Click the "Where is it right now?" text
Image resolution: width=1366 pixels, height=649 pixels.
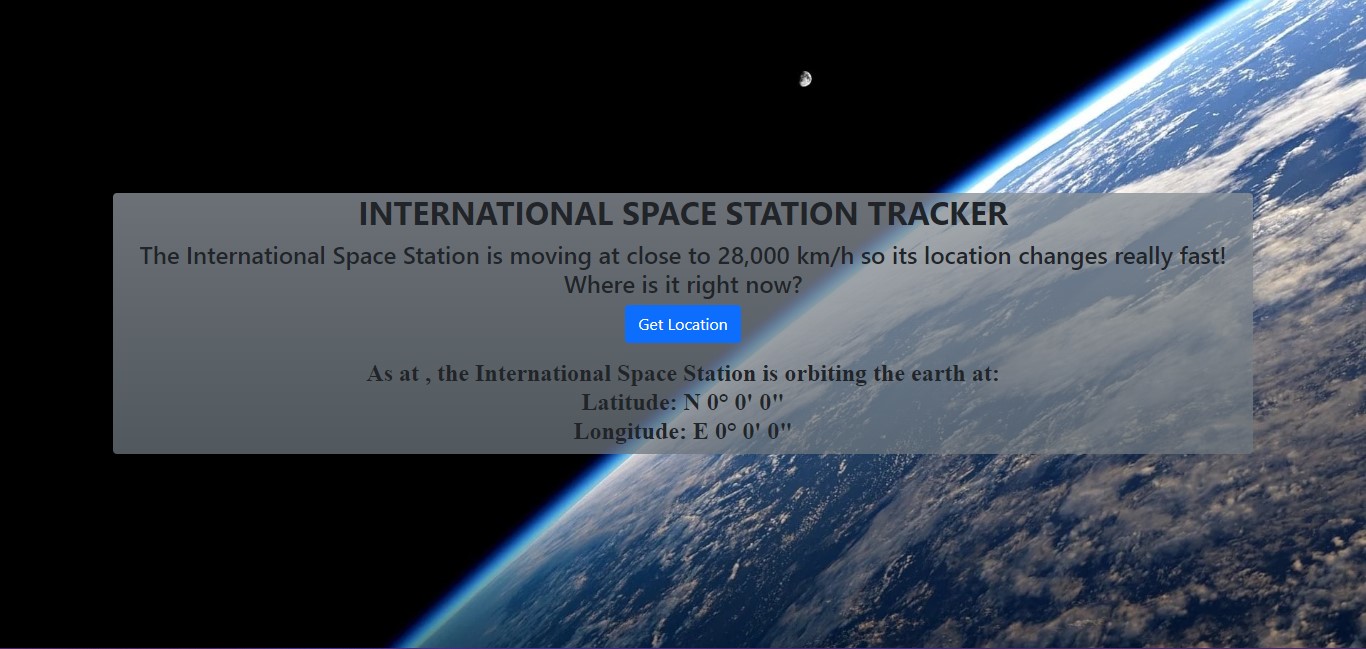[683, 285]
